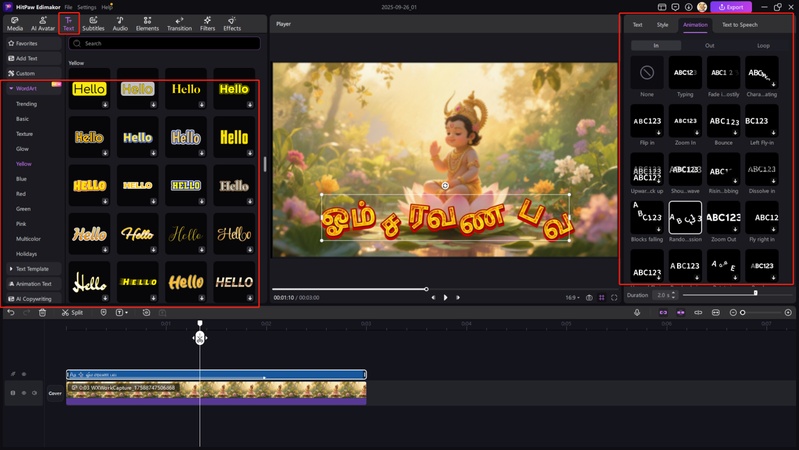Open the Filters tool
This screenshot has height=450, width=799.
pyautogui.click(x=207, y=23)
